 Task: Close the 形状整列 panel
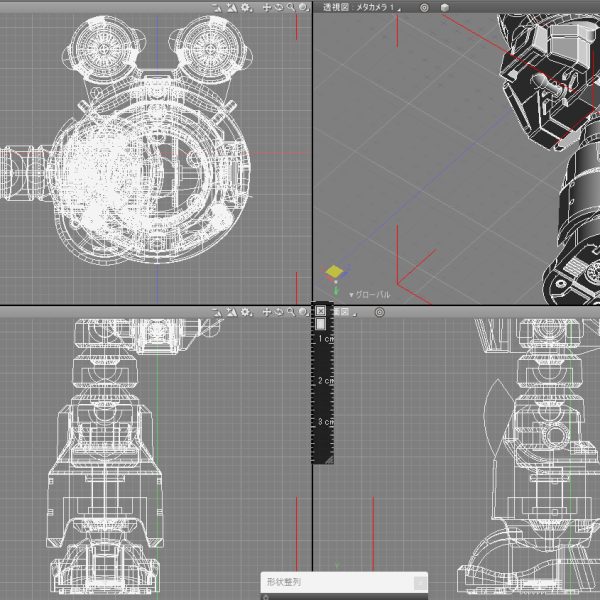point(420,582)
